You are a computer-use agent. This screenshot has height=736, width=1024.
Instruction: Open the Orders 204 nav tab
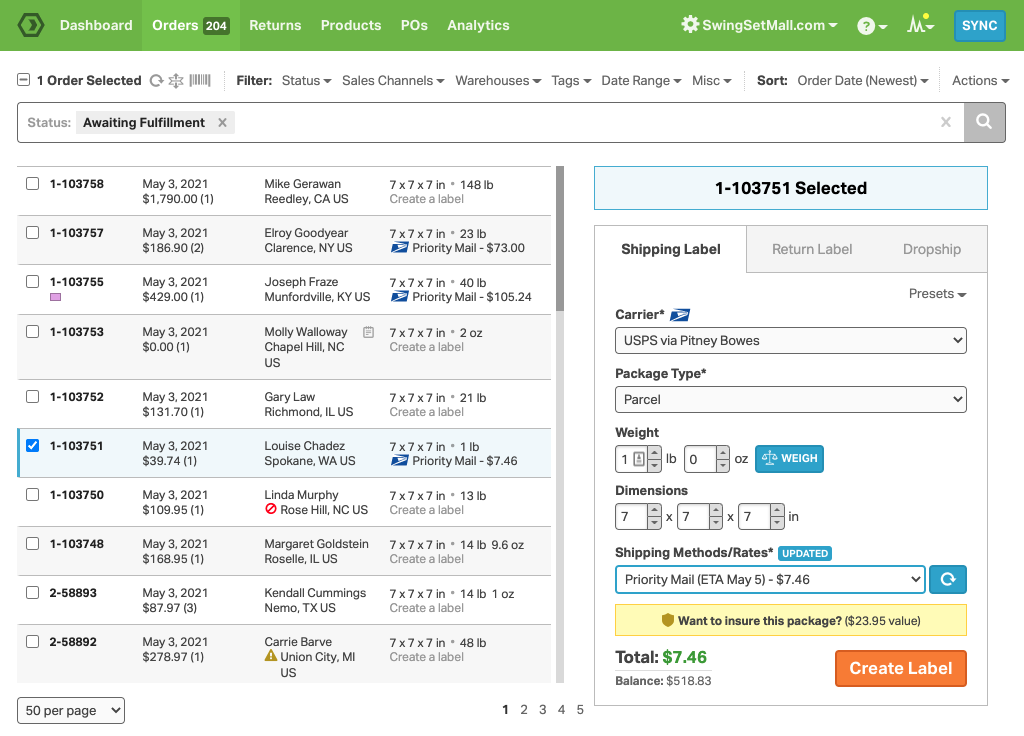click(191, 25)
